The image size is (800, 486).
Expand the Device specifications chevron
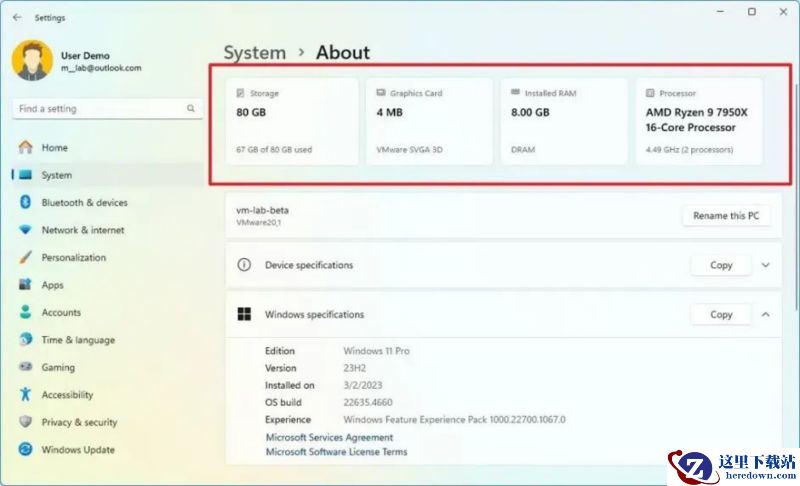coord(765,265)
